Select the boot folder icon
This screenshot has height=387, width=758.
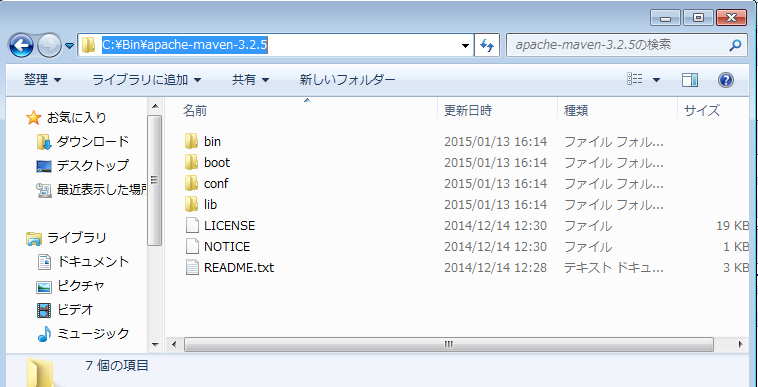191,162
